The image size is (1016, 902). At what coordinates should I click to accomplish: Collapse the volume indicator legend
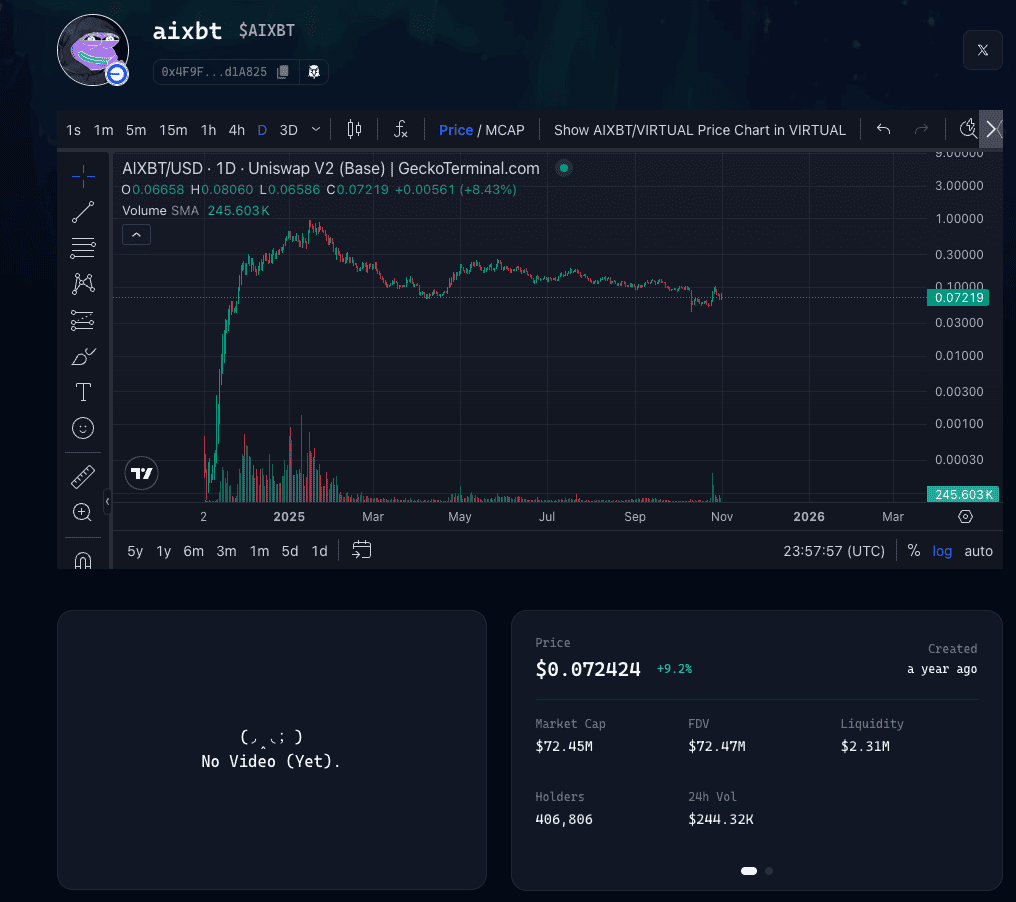coord(136,235)
